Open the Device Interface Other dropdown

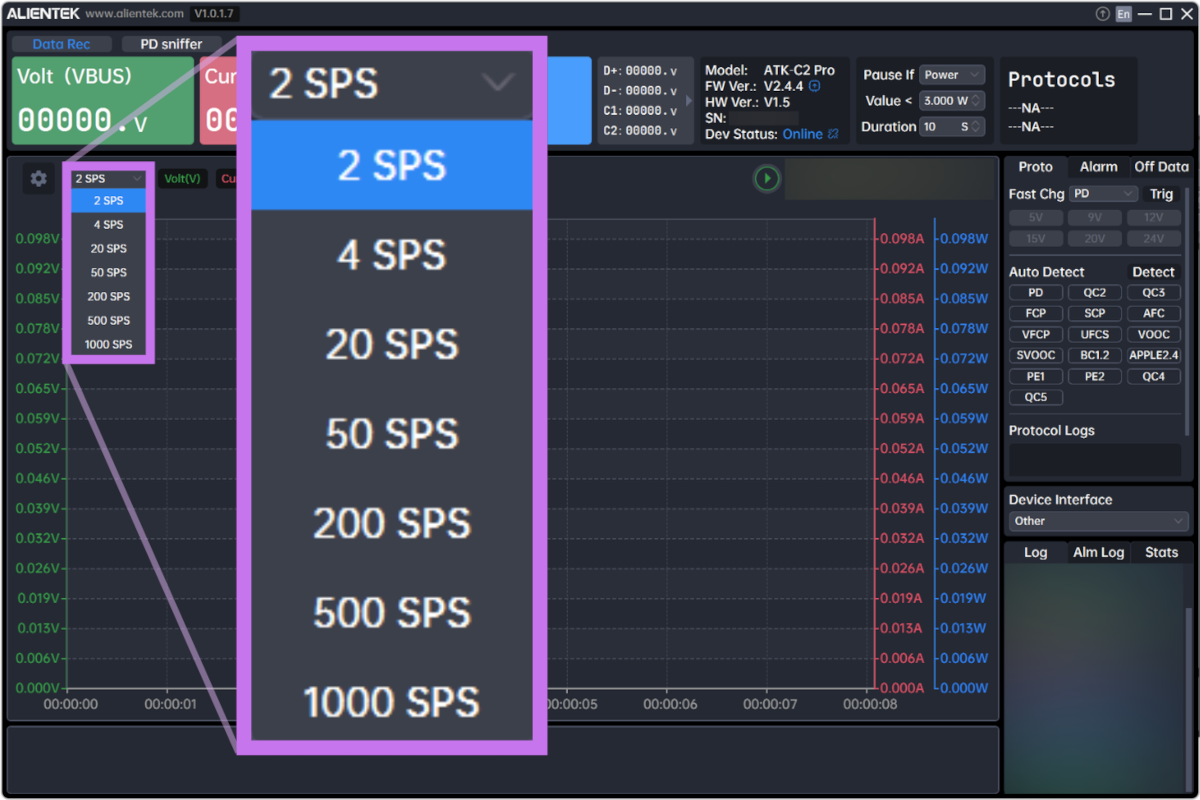point(1098,521)
